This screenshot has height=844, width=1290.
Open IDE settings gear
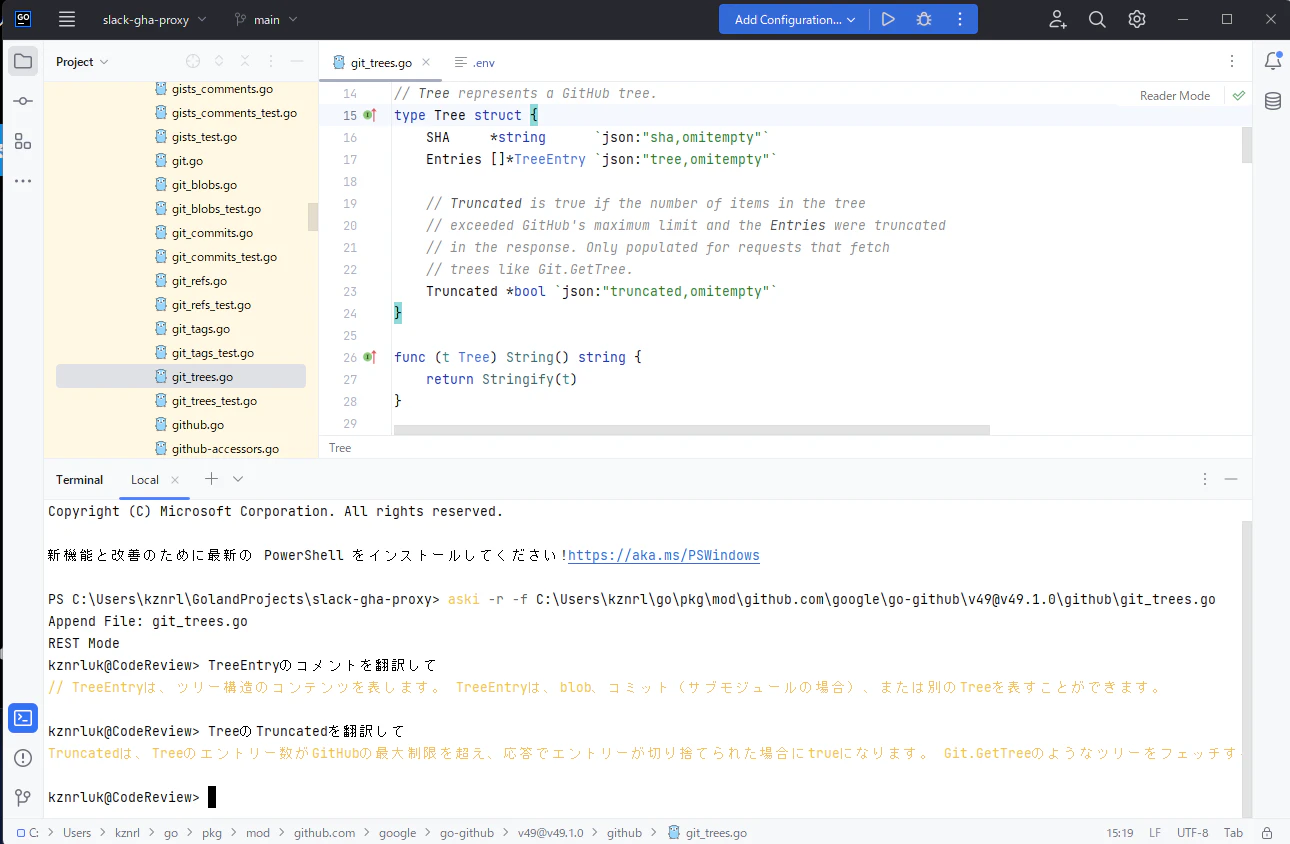(x=1137, y=19)
